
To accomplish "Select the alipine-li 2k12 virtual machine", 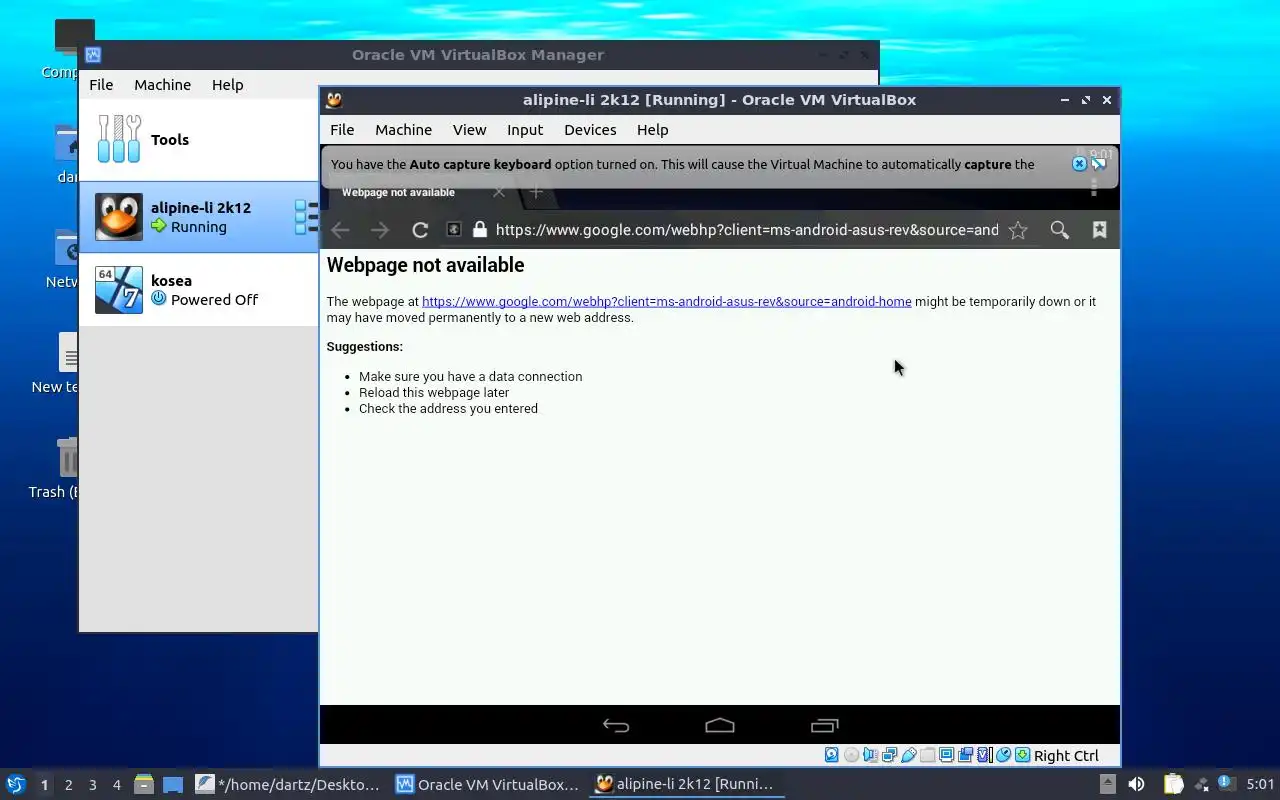I will point(198,217).
